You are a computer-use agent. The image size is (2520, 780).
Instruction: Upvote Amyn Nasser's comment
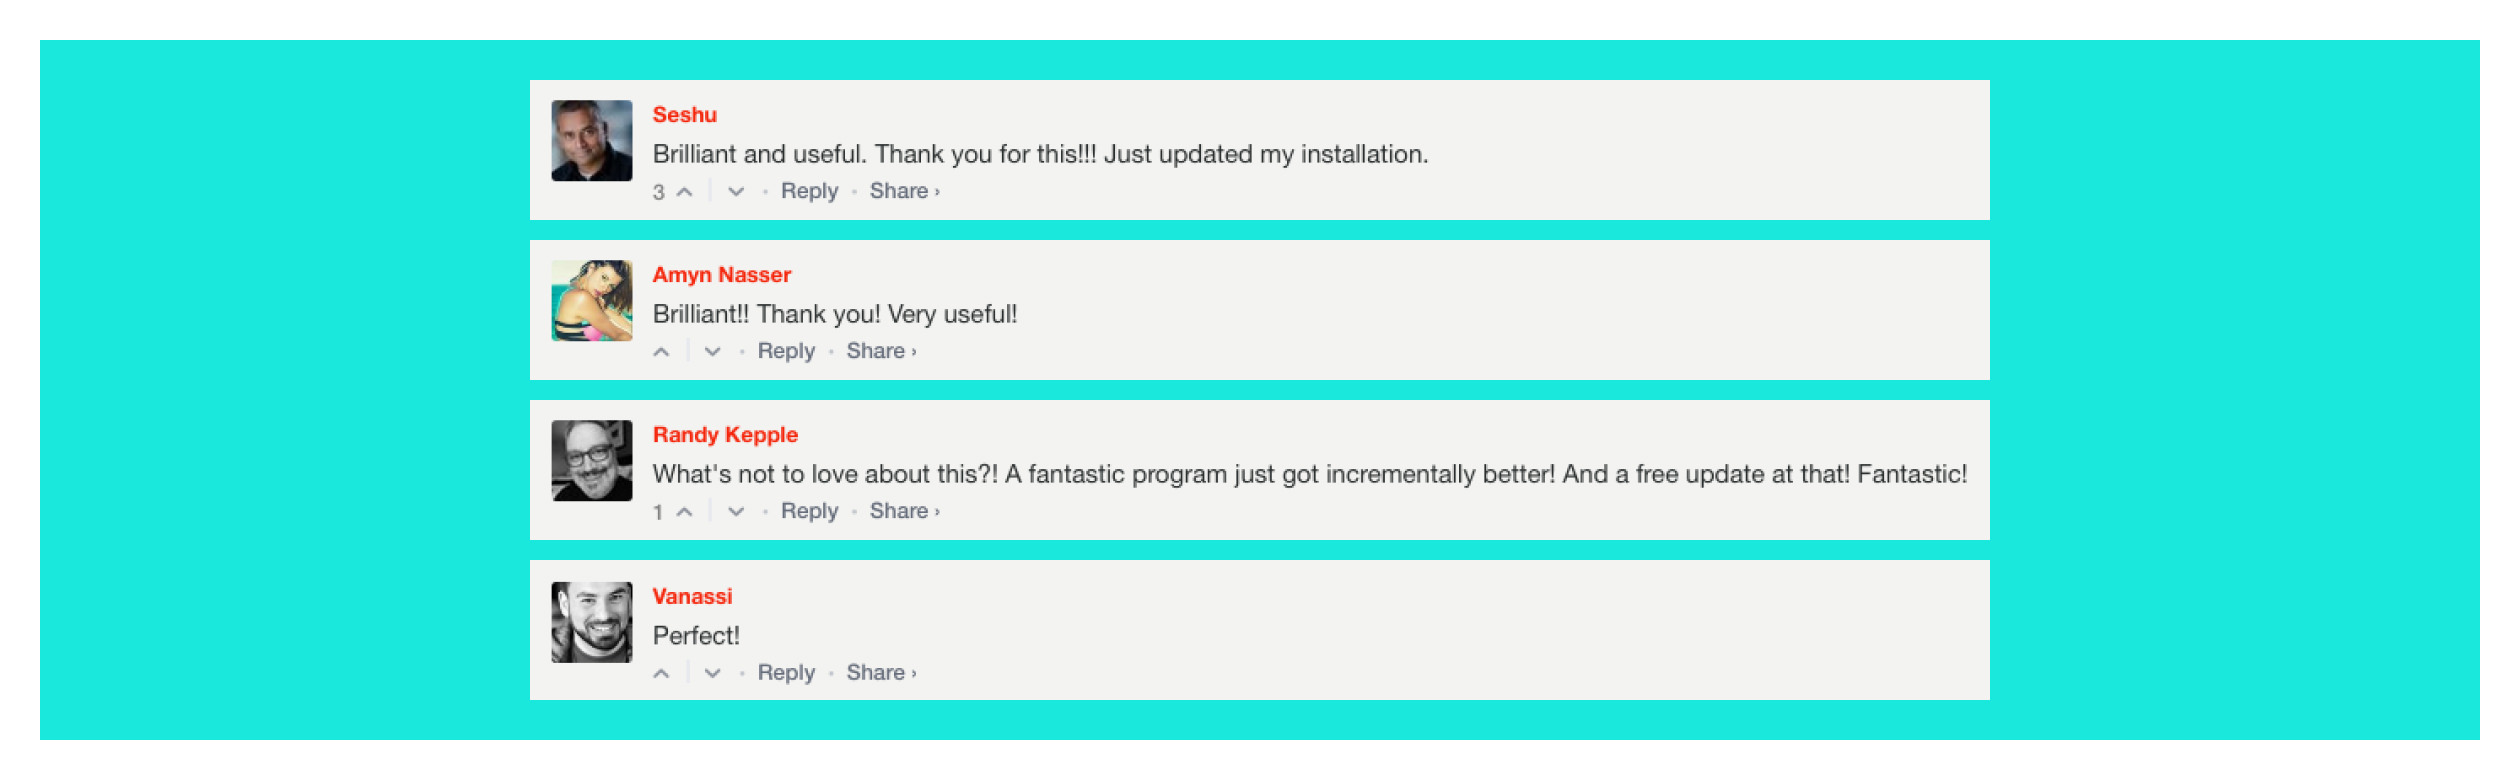pyautogui.click(x=661, y=351)
